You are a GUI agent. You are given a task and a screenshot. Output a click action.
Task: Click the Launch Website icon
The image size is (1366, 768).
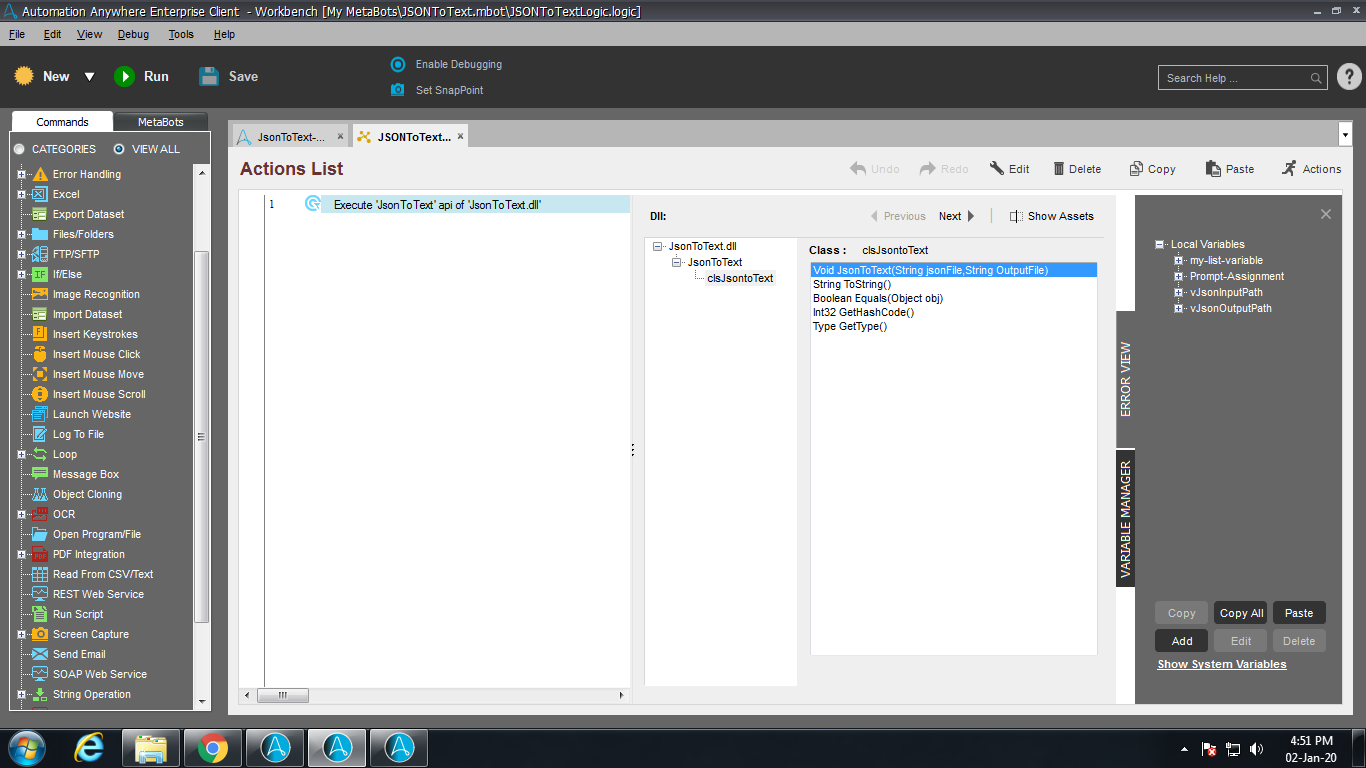40,414
